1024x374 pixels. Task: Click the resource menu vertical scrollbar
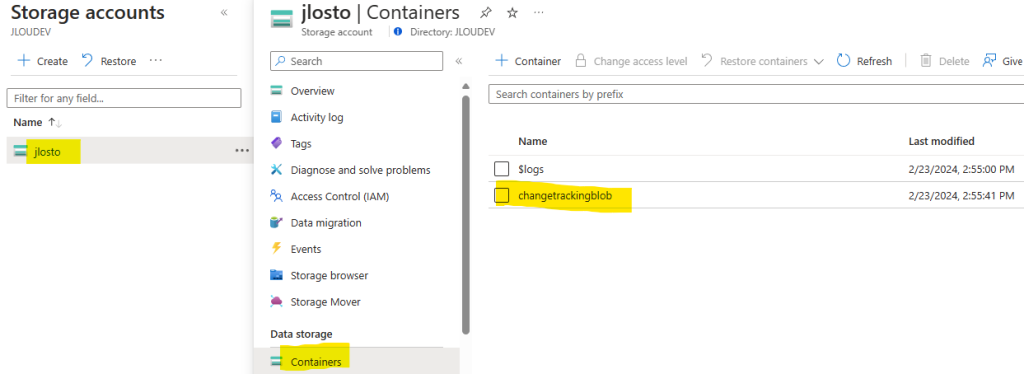coord(466,214)
